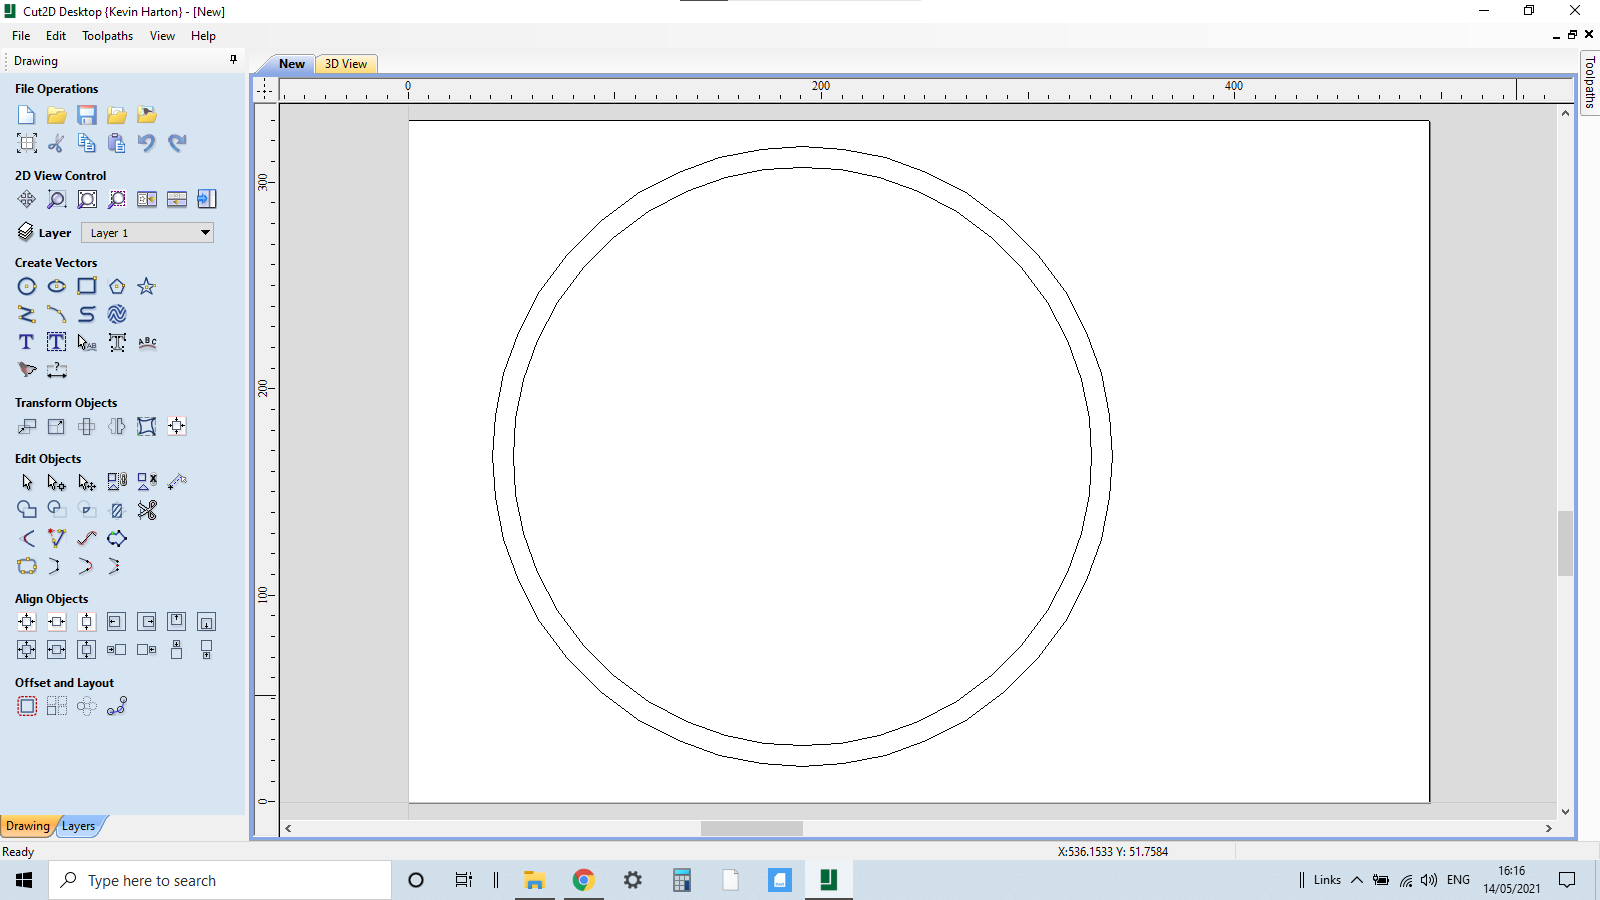Launch Chrome from the taskbar
The width and height of the screenshot is (1600, 900).
pyautogui.click(x=584, y=880)
